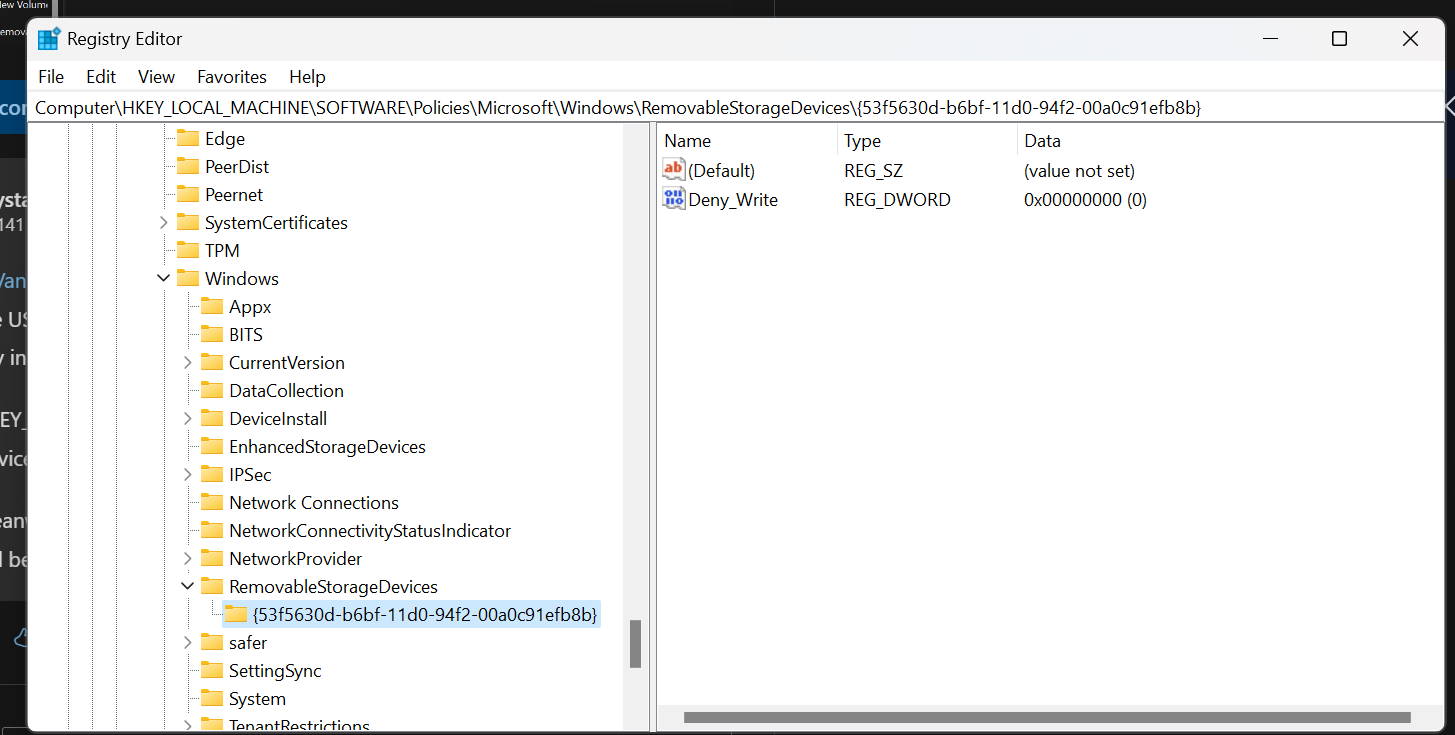The height and width of the screenshot is (735, 1455).
Task: Select the IPSec folder icon
Action: pyautogui.click(x=212, y=474)
